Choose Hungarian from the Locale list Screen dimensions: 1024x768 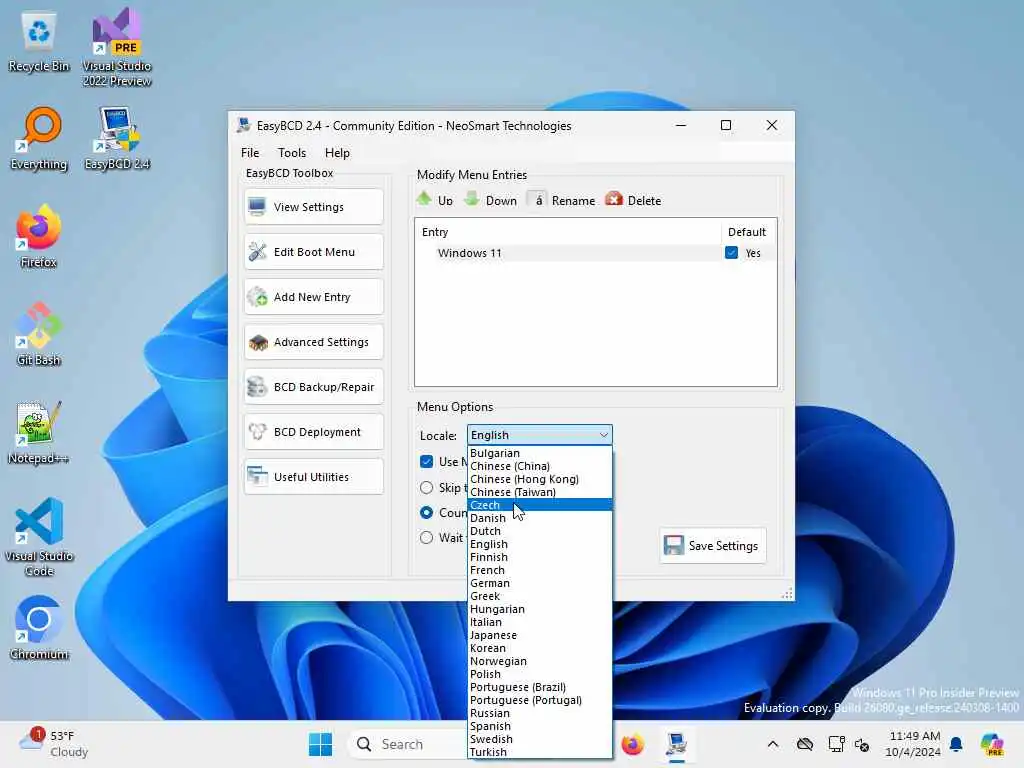point(539,609)
